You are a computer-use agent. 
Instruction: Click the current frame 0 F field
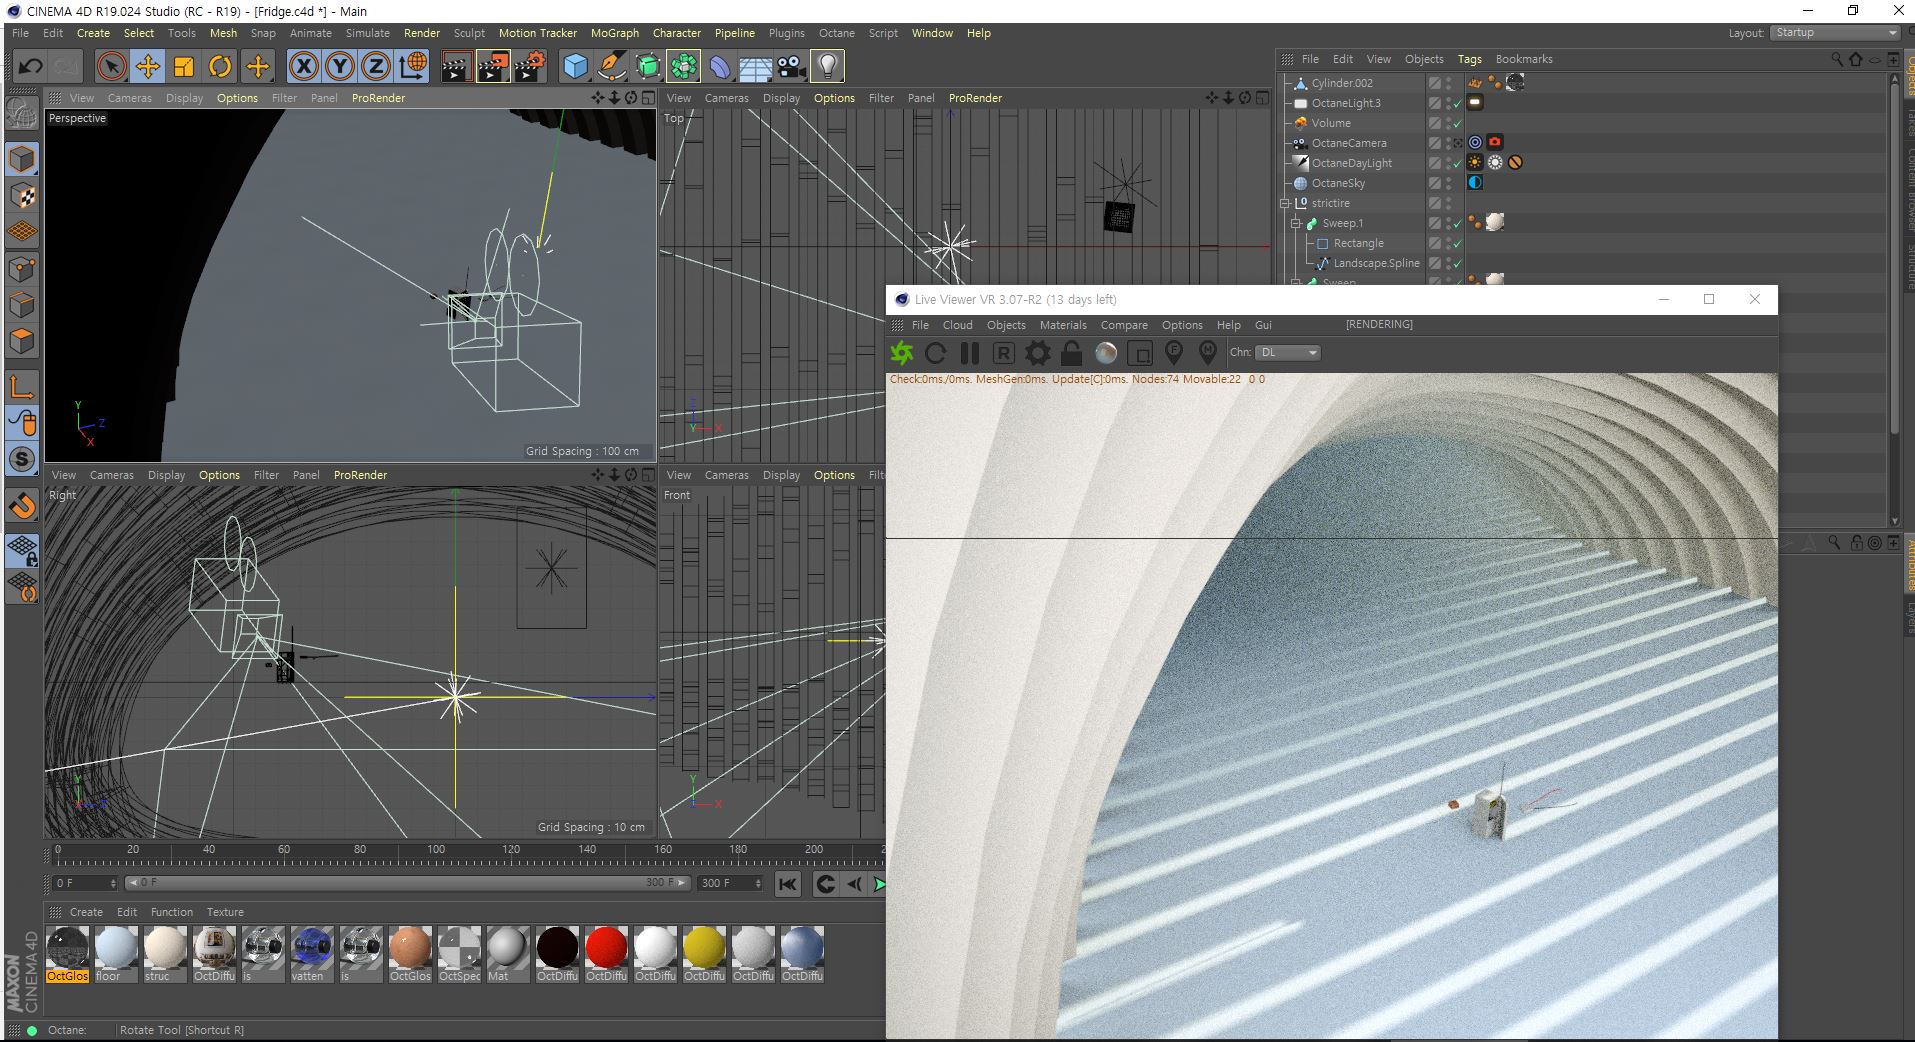pos(85,883)
